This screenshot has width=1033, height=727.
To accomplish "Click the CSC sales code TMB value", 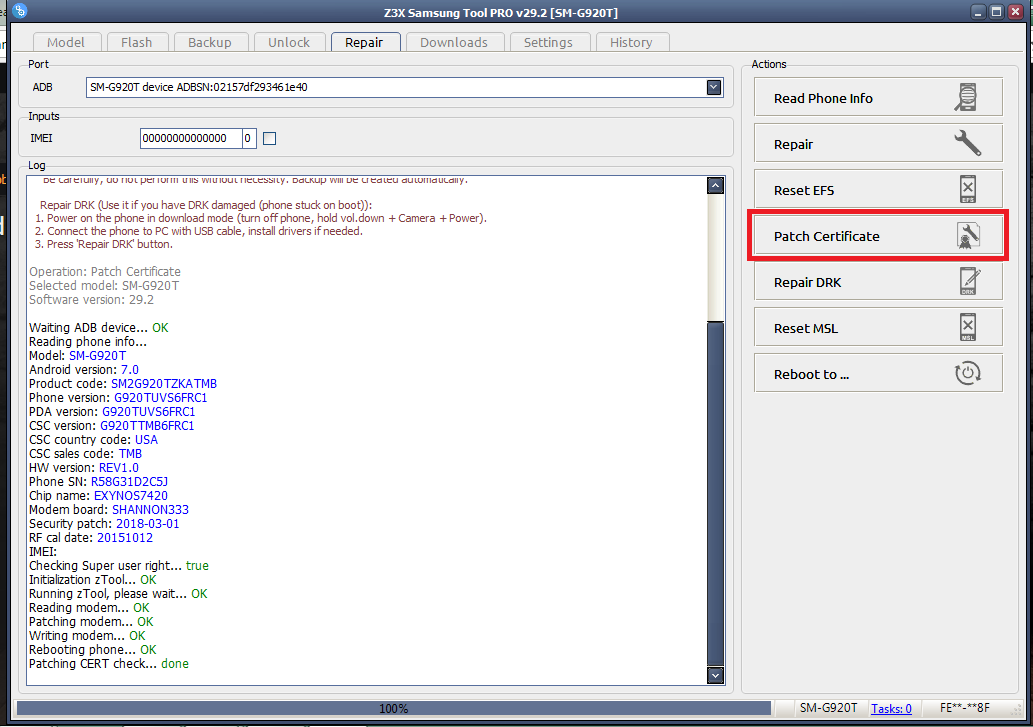I will 130,454.
